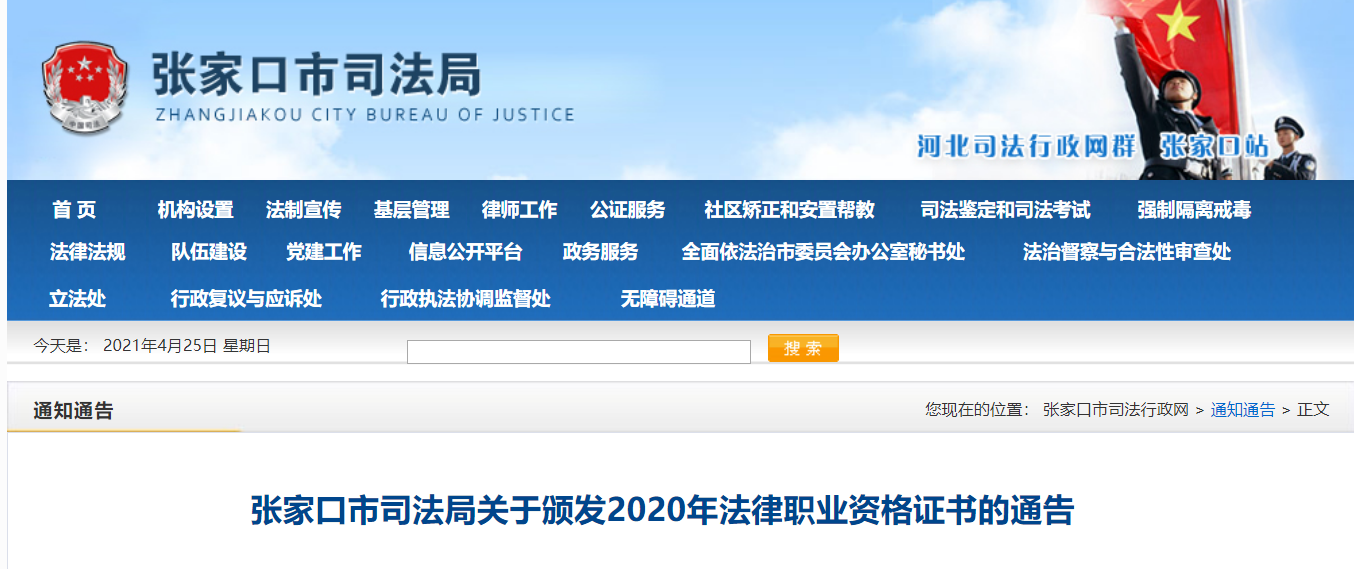The height and width of the screenshot is (569, 1354).
Task: Enable 无障碍通道 accessibility channel
Action: pyautogui.click(x=668, y=299)
